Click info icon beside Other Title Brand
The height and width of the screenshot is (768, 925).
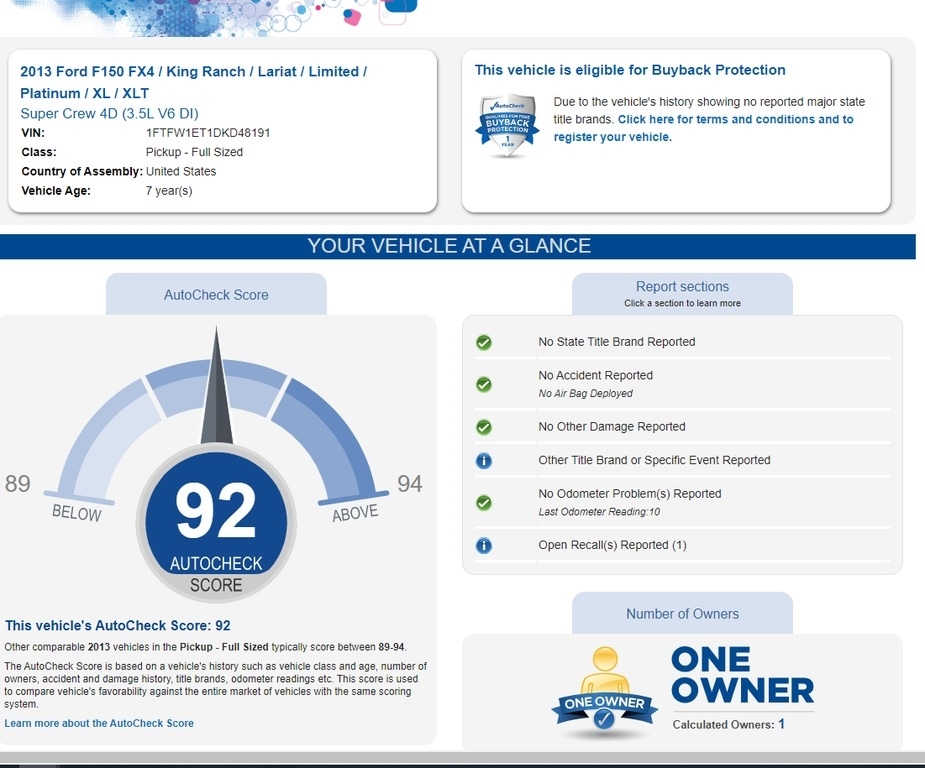pyautogui.click(x=484, y=461)
